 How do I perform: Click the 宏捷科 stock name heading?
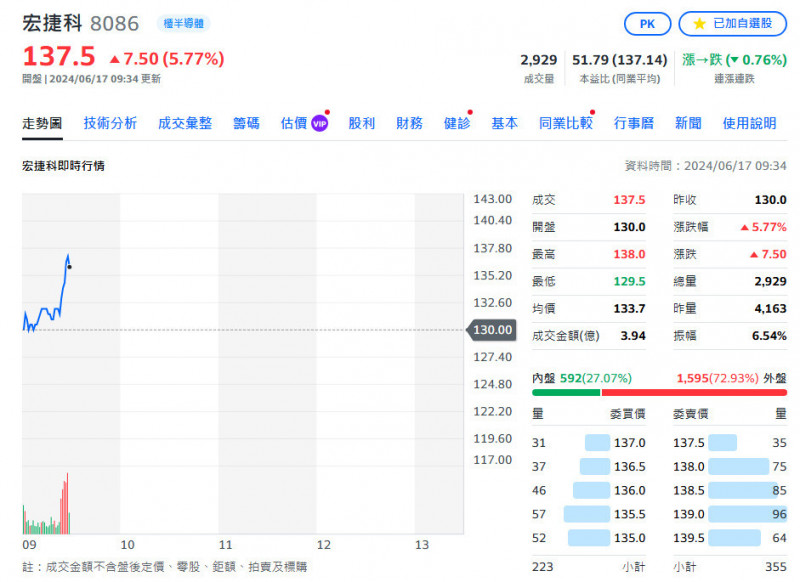(52, 23)
